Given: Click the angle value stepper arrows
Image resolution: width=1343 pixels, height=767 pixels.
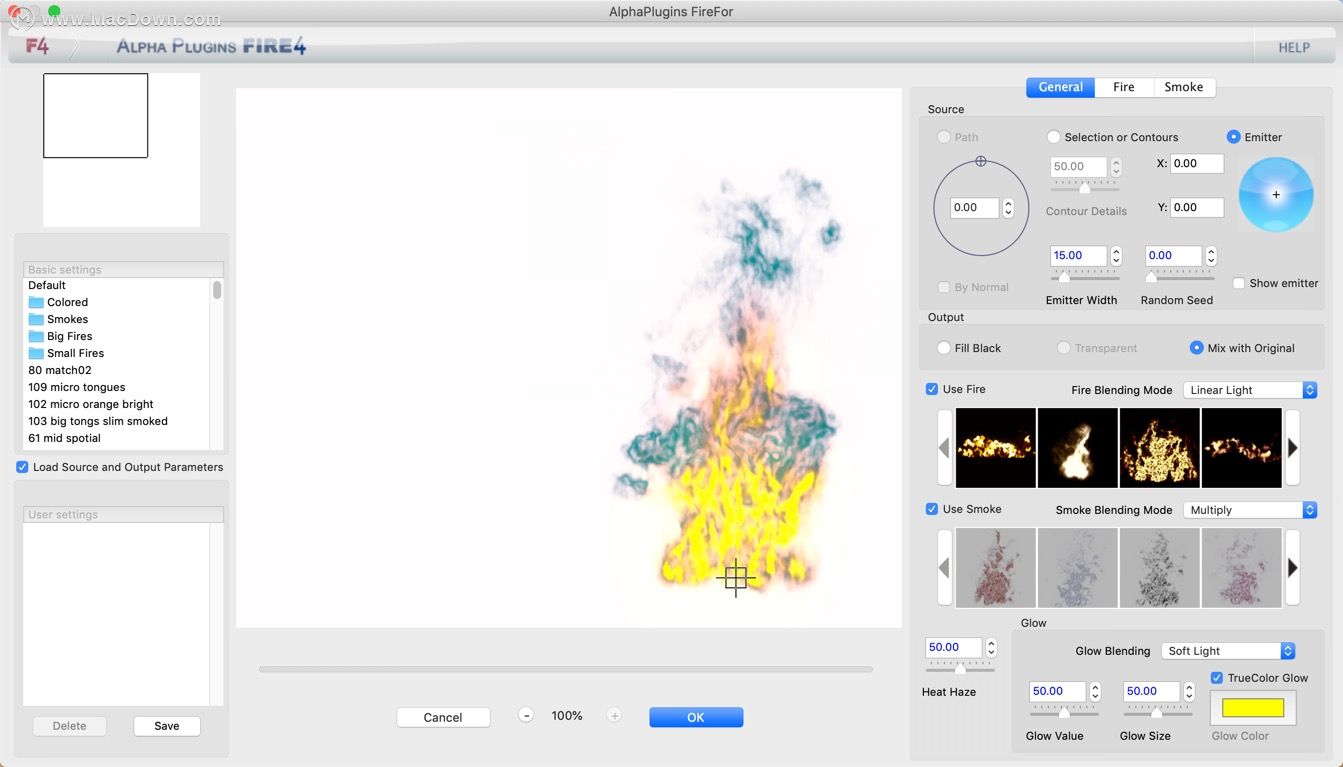Looking at the screenshot, I should (1008, 208).
